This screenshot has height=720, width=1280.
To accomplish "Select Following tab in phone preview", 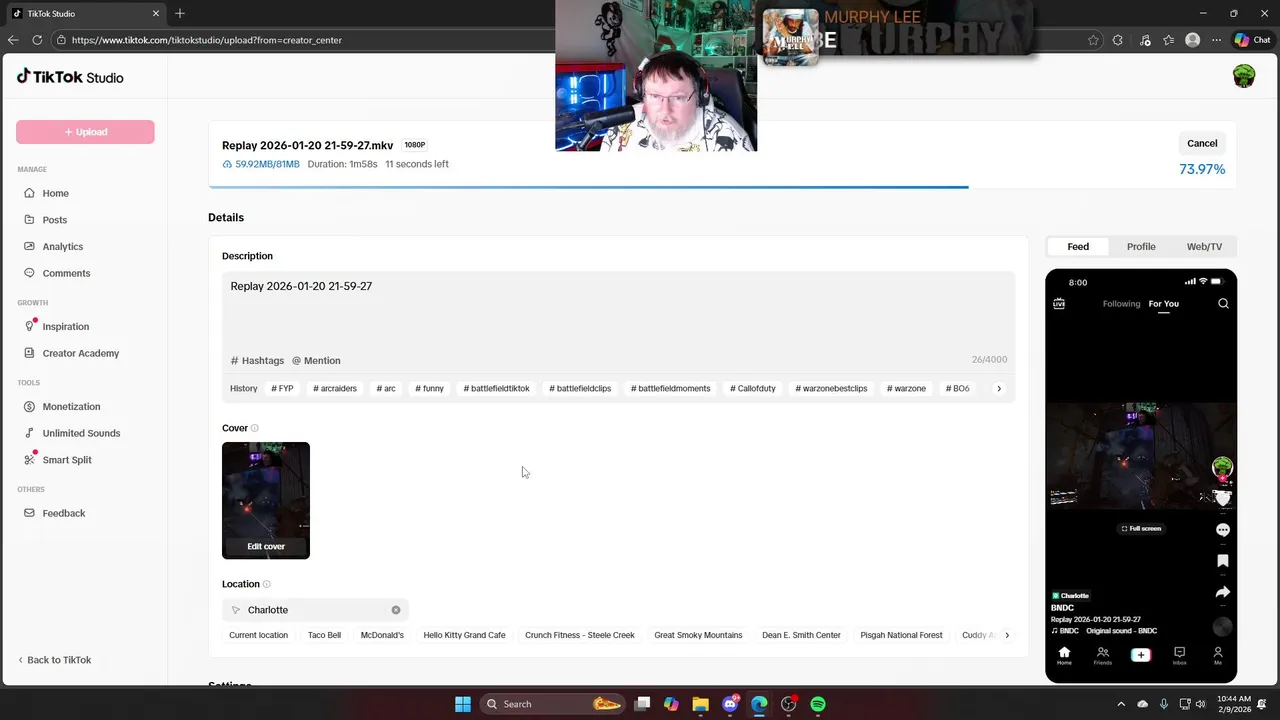I will 1121,304.
